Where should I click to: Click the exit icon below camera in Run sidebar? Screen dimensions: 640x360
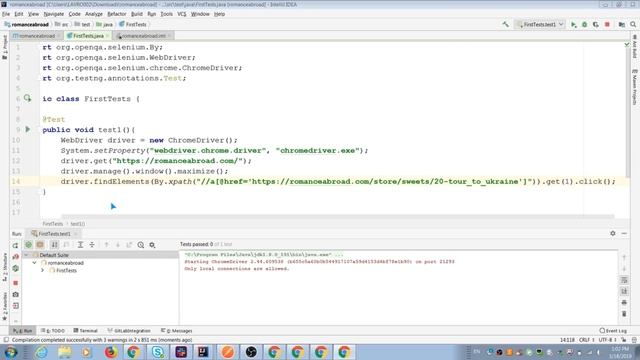pos(16,306)
